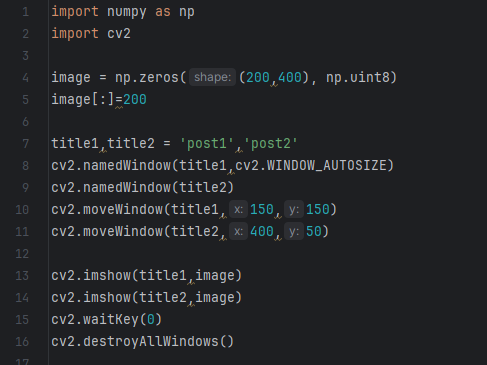This screenshot has height=365, width=487.
Task: Click x: hint before 400
Action: tap(238, 231)
